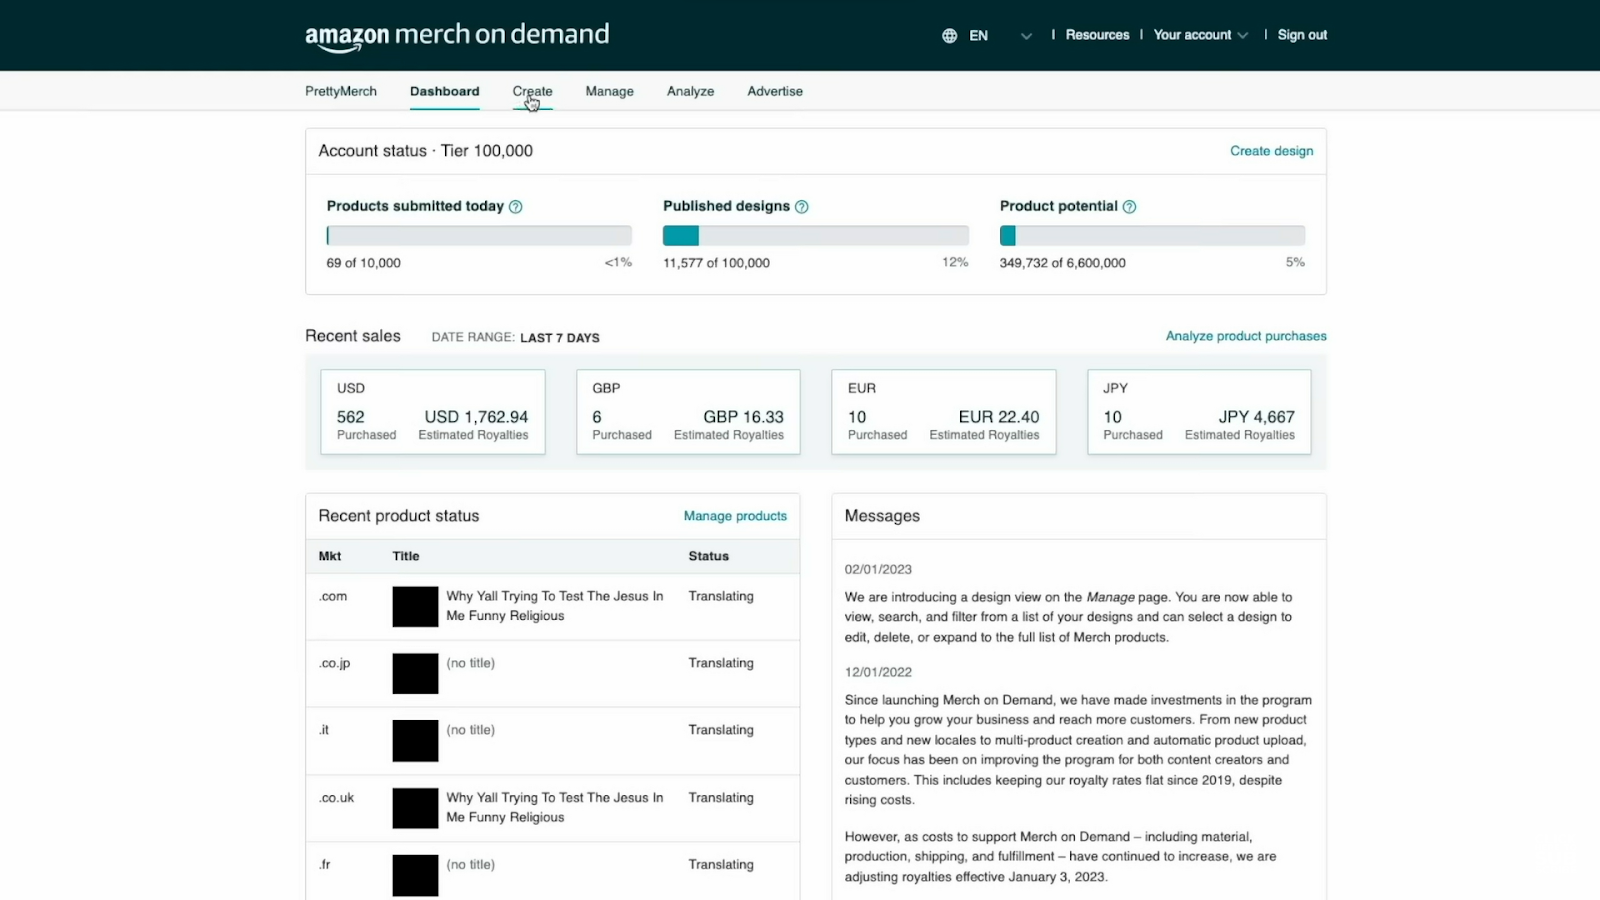Viewport: 1600px width, 900px height.
Task: Click Translating status in the .co.uk row
Action: point(721,798)
